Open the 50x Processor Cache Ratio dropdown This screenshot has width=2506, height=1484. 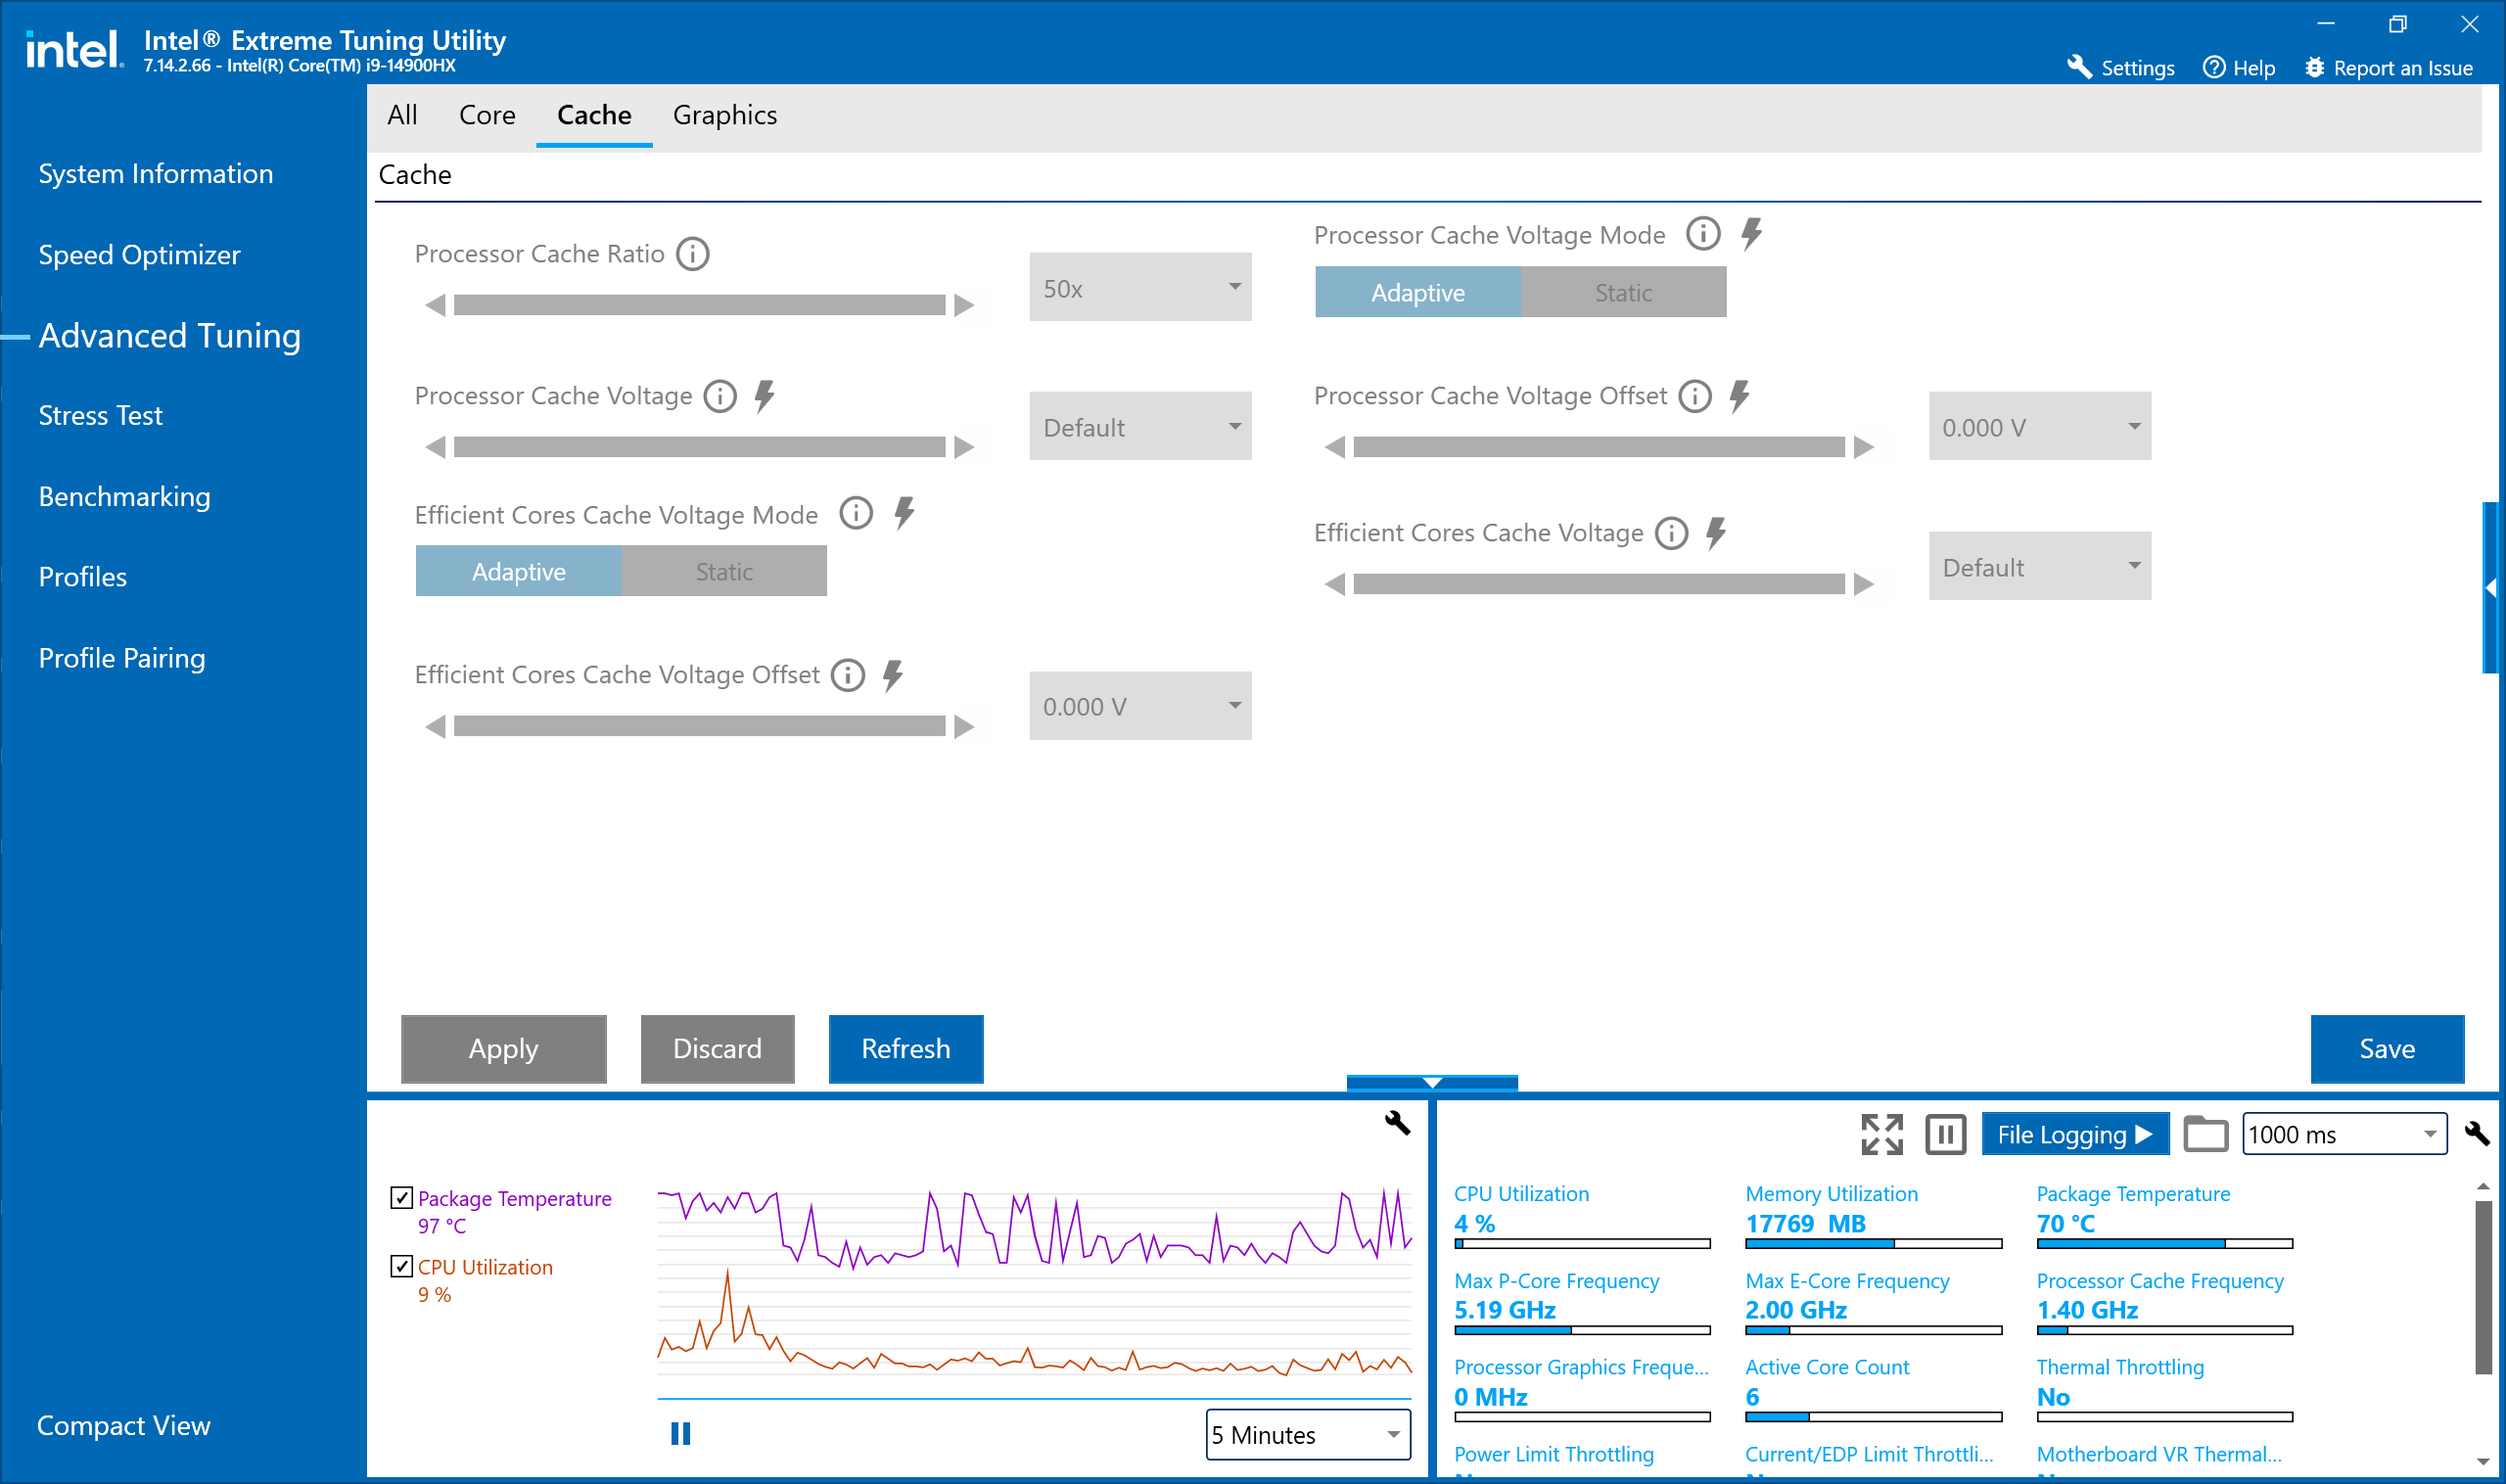[x=1139, y=288]
